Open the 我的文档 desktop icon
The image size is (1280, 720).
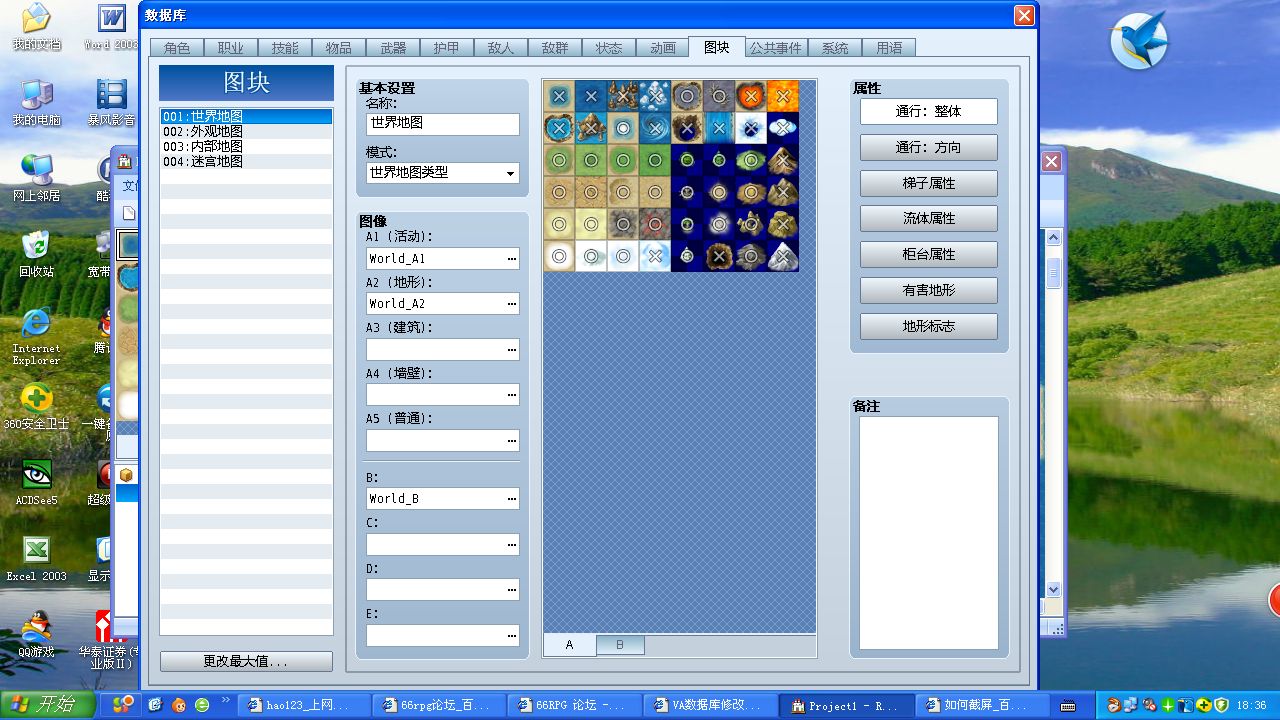(36, 27)
